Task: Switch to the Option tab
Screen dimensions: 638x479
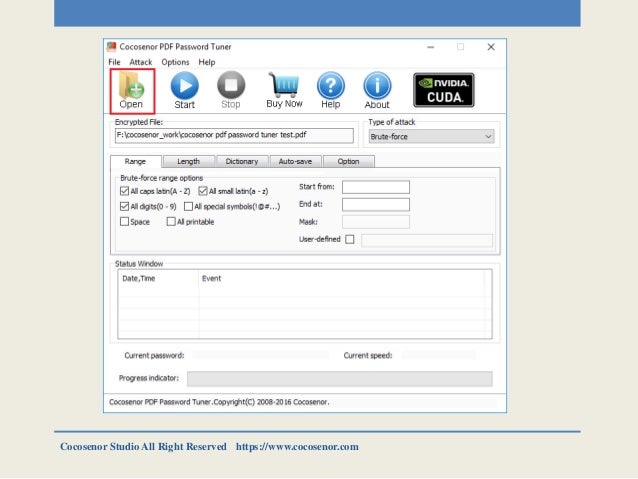Action: coord(348,162)
